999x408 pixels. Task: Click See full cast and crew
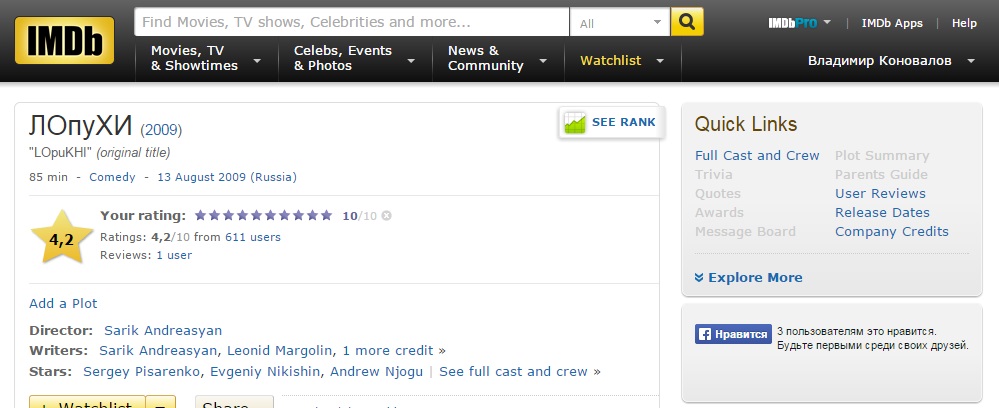coord(514,371)
